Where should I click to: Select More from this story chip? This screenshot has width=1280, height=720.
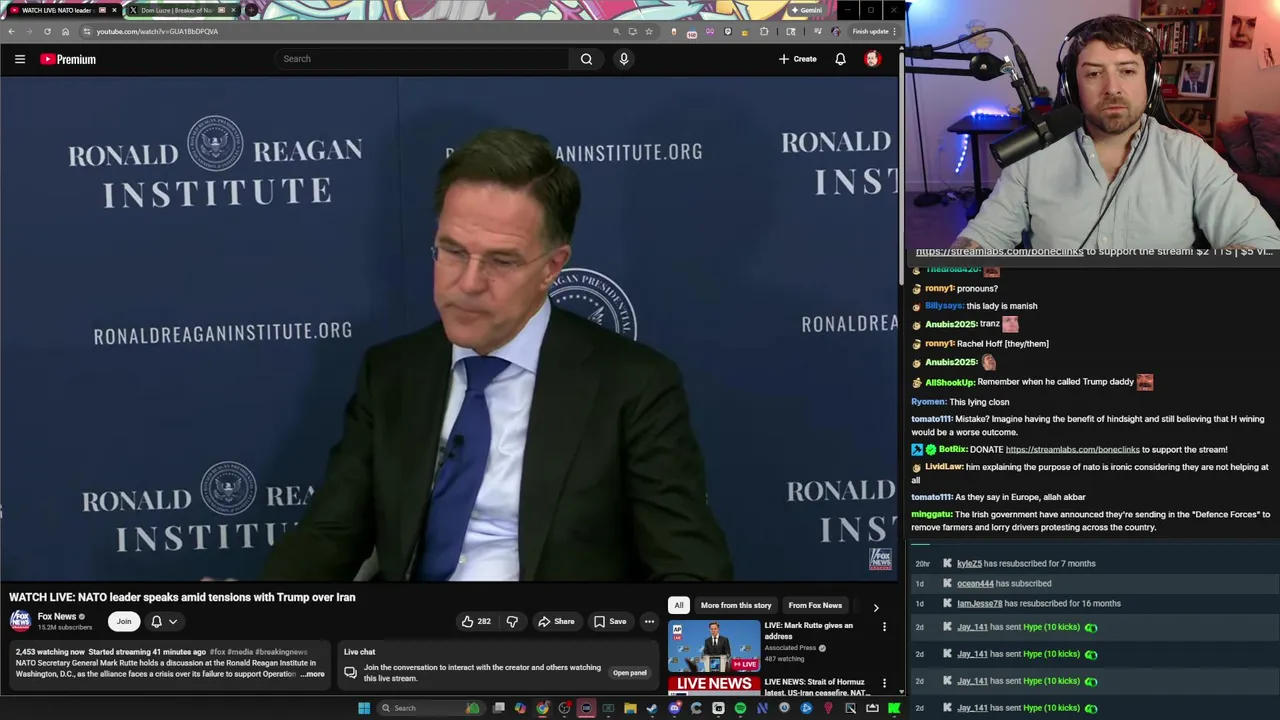point(736,605)
